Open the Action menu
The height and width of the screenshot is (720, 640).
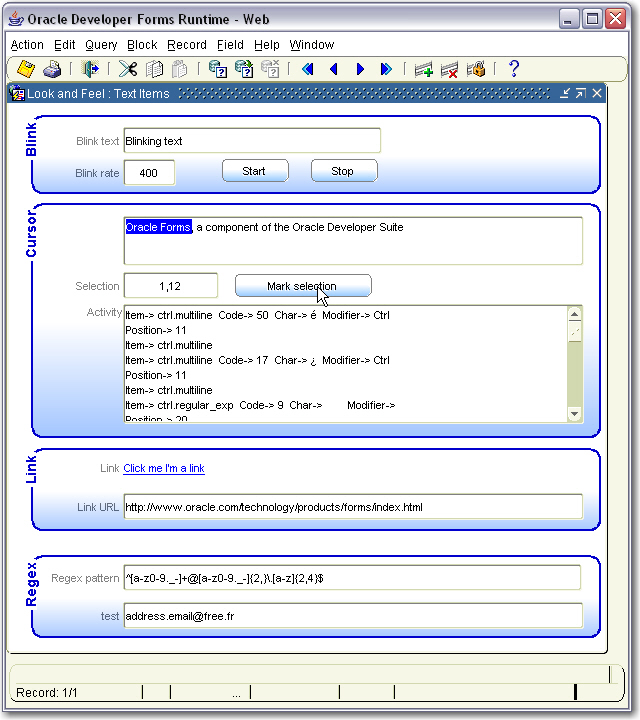pyautogui.click(x=27, y=45)
